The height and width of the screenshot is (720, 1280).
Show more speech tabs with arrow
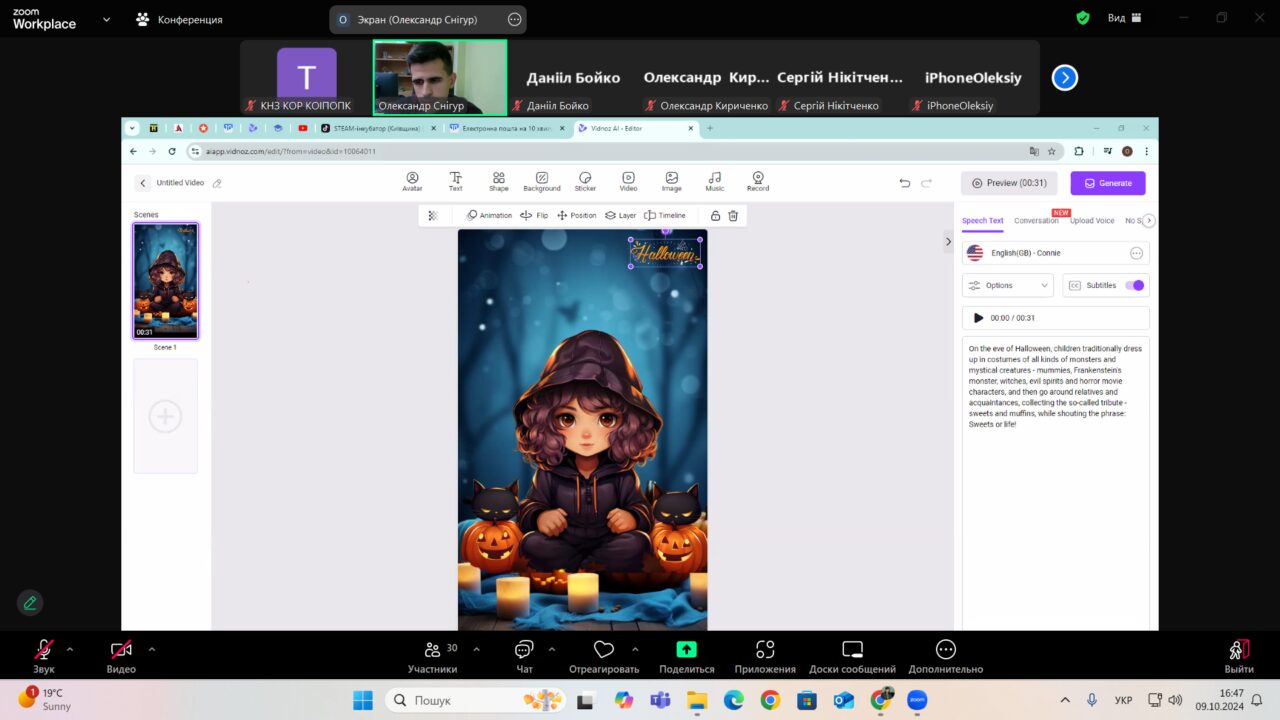pos(1149,221)
